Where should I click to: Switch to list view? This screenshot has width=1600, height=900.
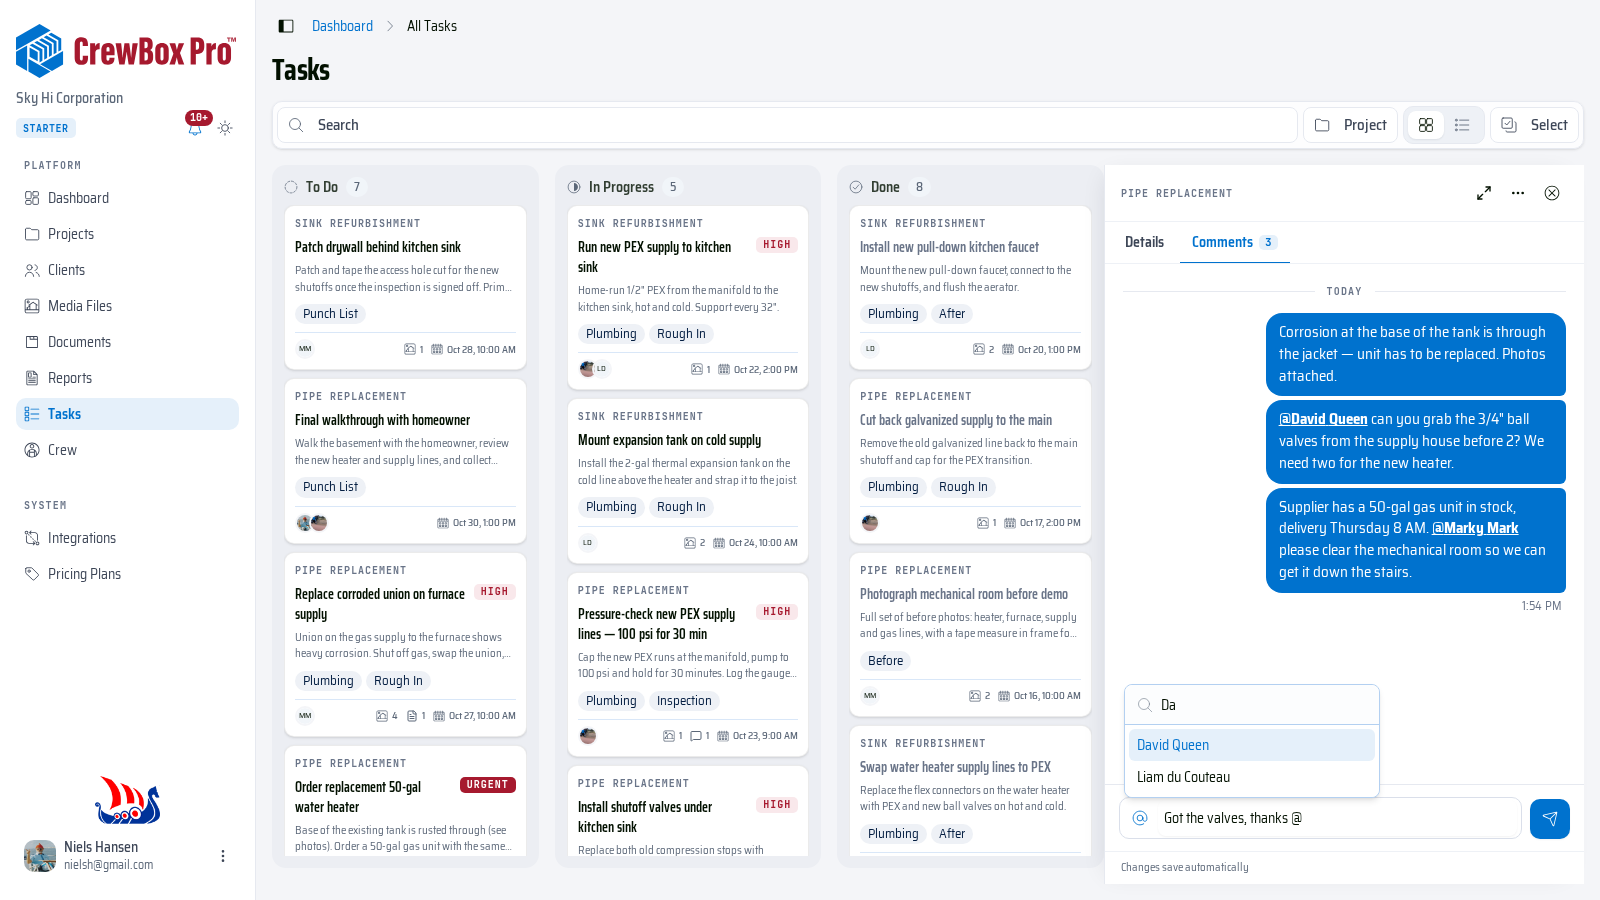tap(1462, 125)
